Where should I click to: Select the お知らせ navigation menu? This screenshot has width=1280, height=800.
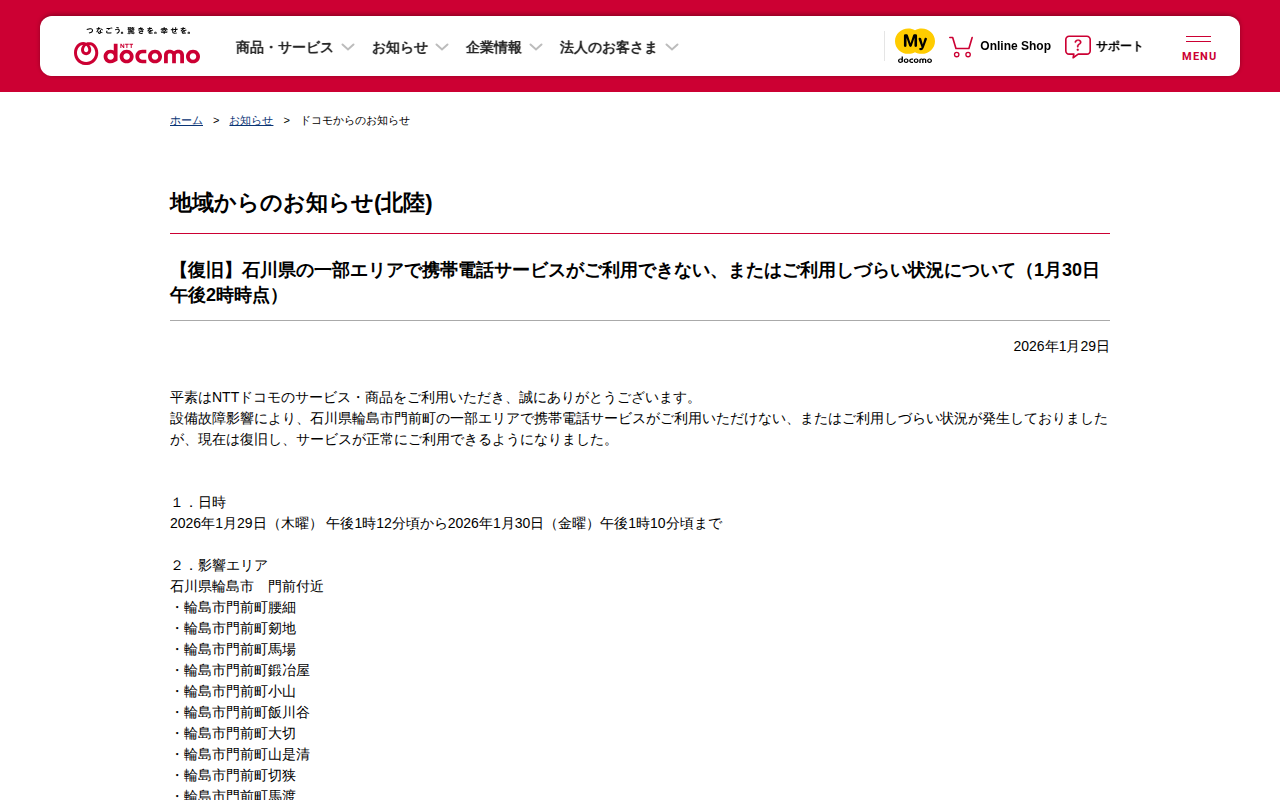400,47
